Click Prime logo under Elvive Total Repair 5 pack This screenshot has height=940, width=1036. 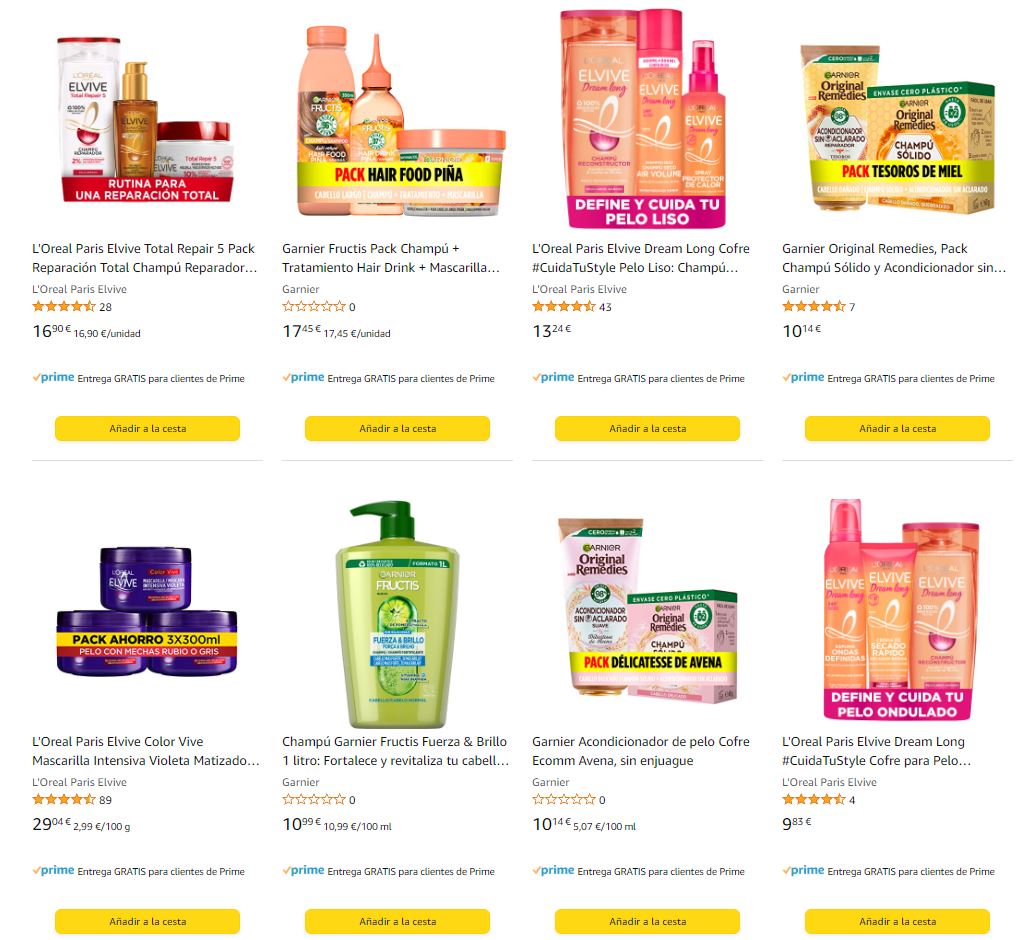[54, 378]
